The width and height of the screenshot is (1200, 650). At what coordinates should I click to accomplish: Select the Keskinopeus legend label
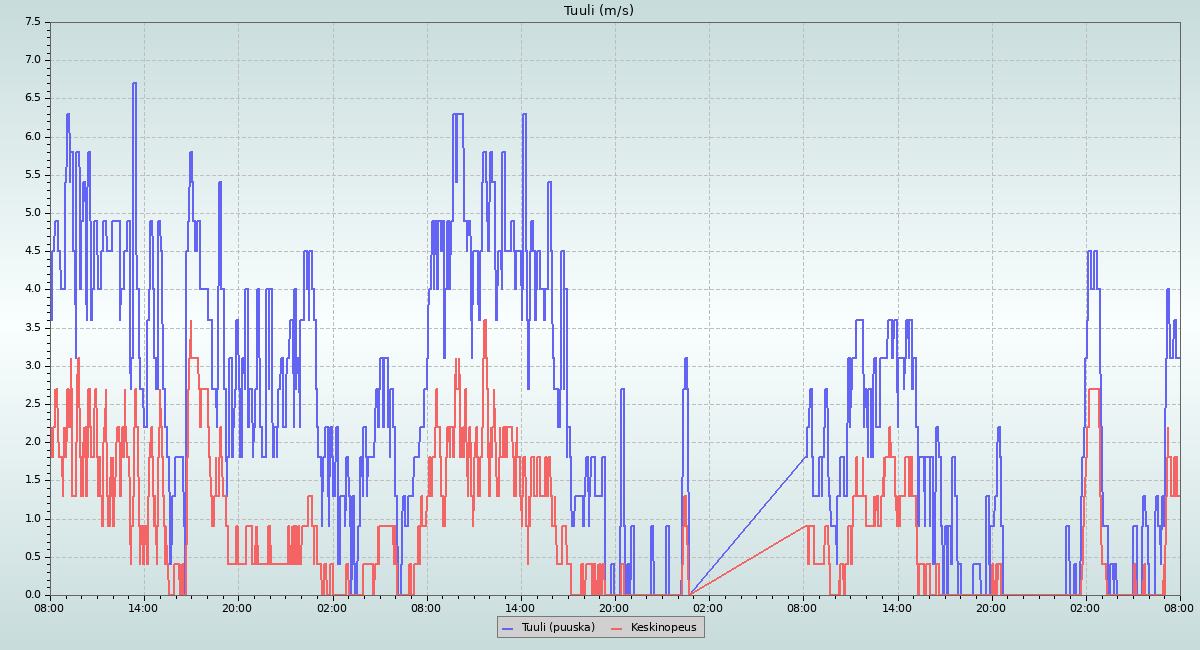click(663, 628)
